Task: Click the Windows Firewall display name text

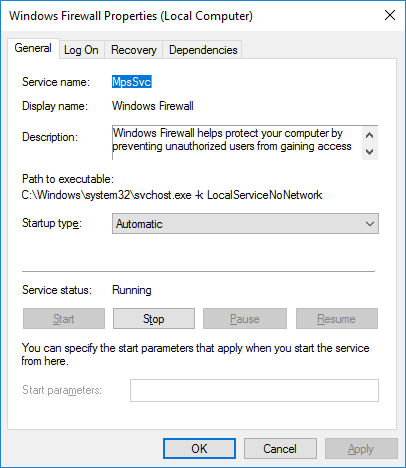Action: [153, 106]
